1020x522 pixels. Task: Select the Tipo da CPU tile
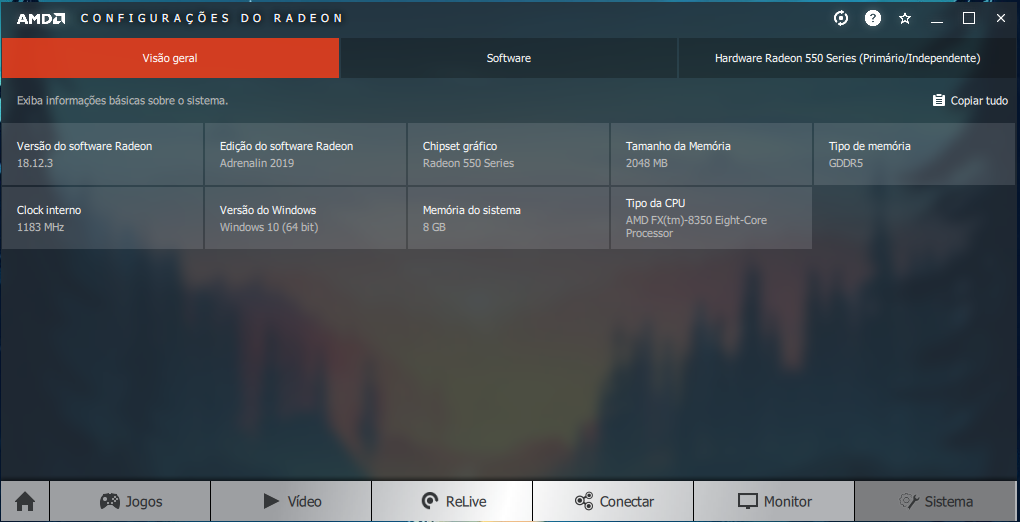(x=711, y=218)
